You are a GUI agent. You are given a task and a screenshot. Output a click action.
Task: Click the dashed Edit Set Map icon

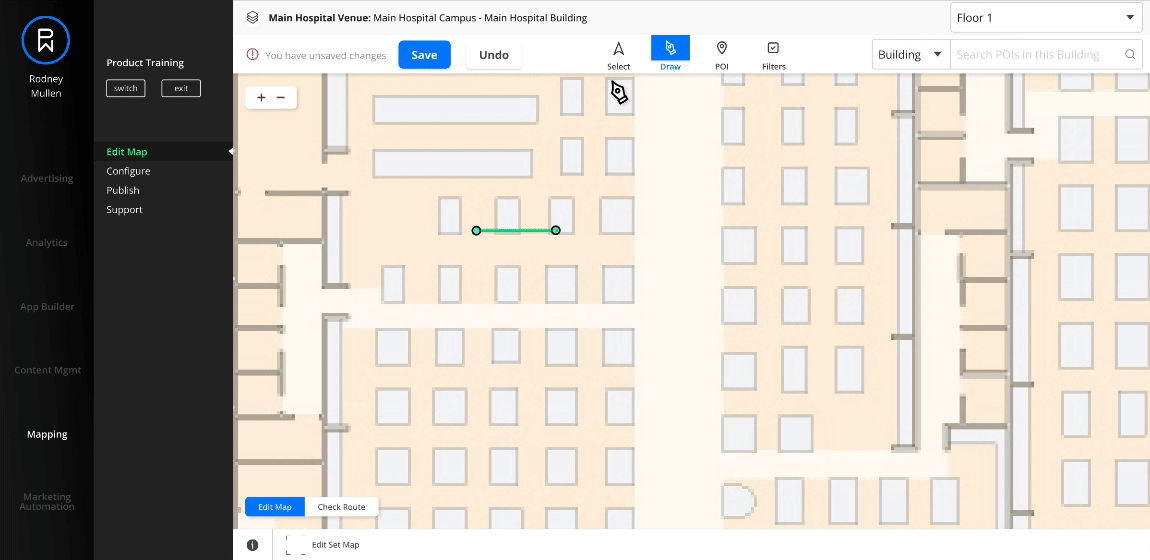pos(296,545)
